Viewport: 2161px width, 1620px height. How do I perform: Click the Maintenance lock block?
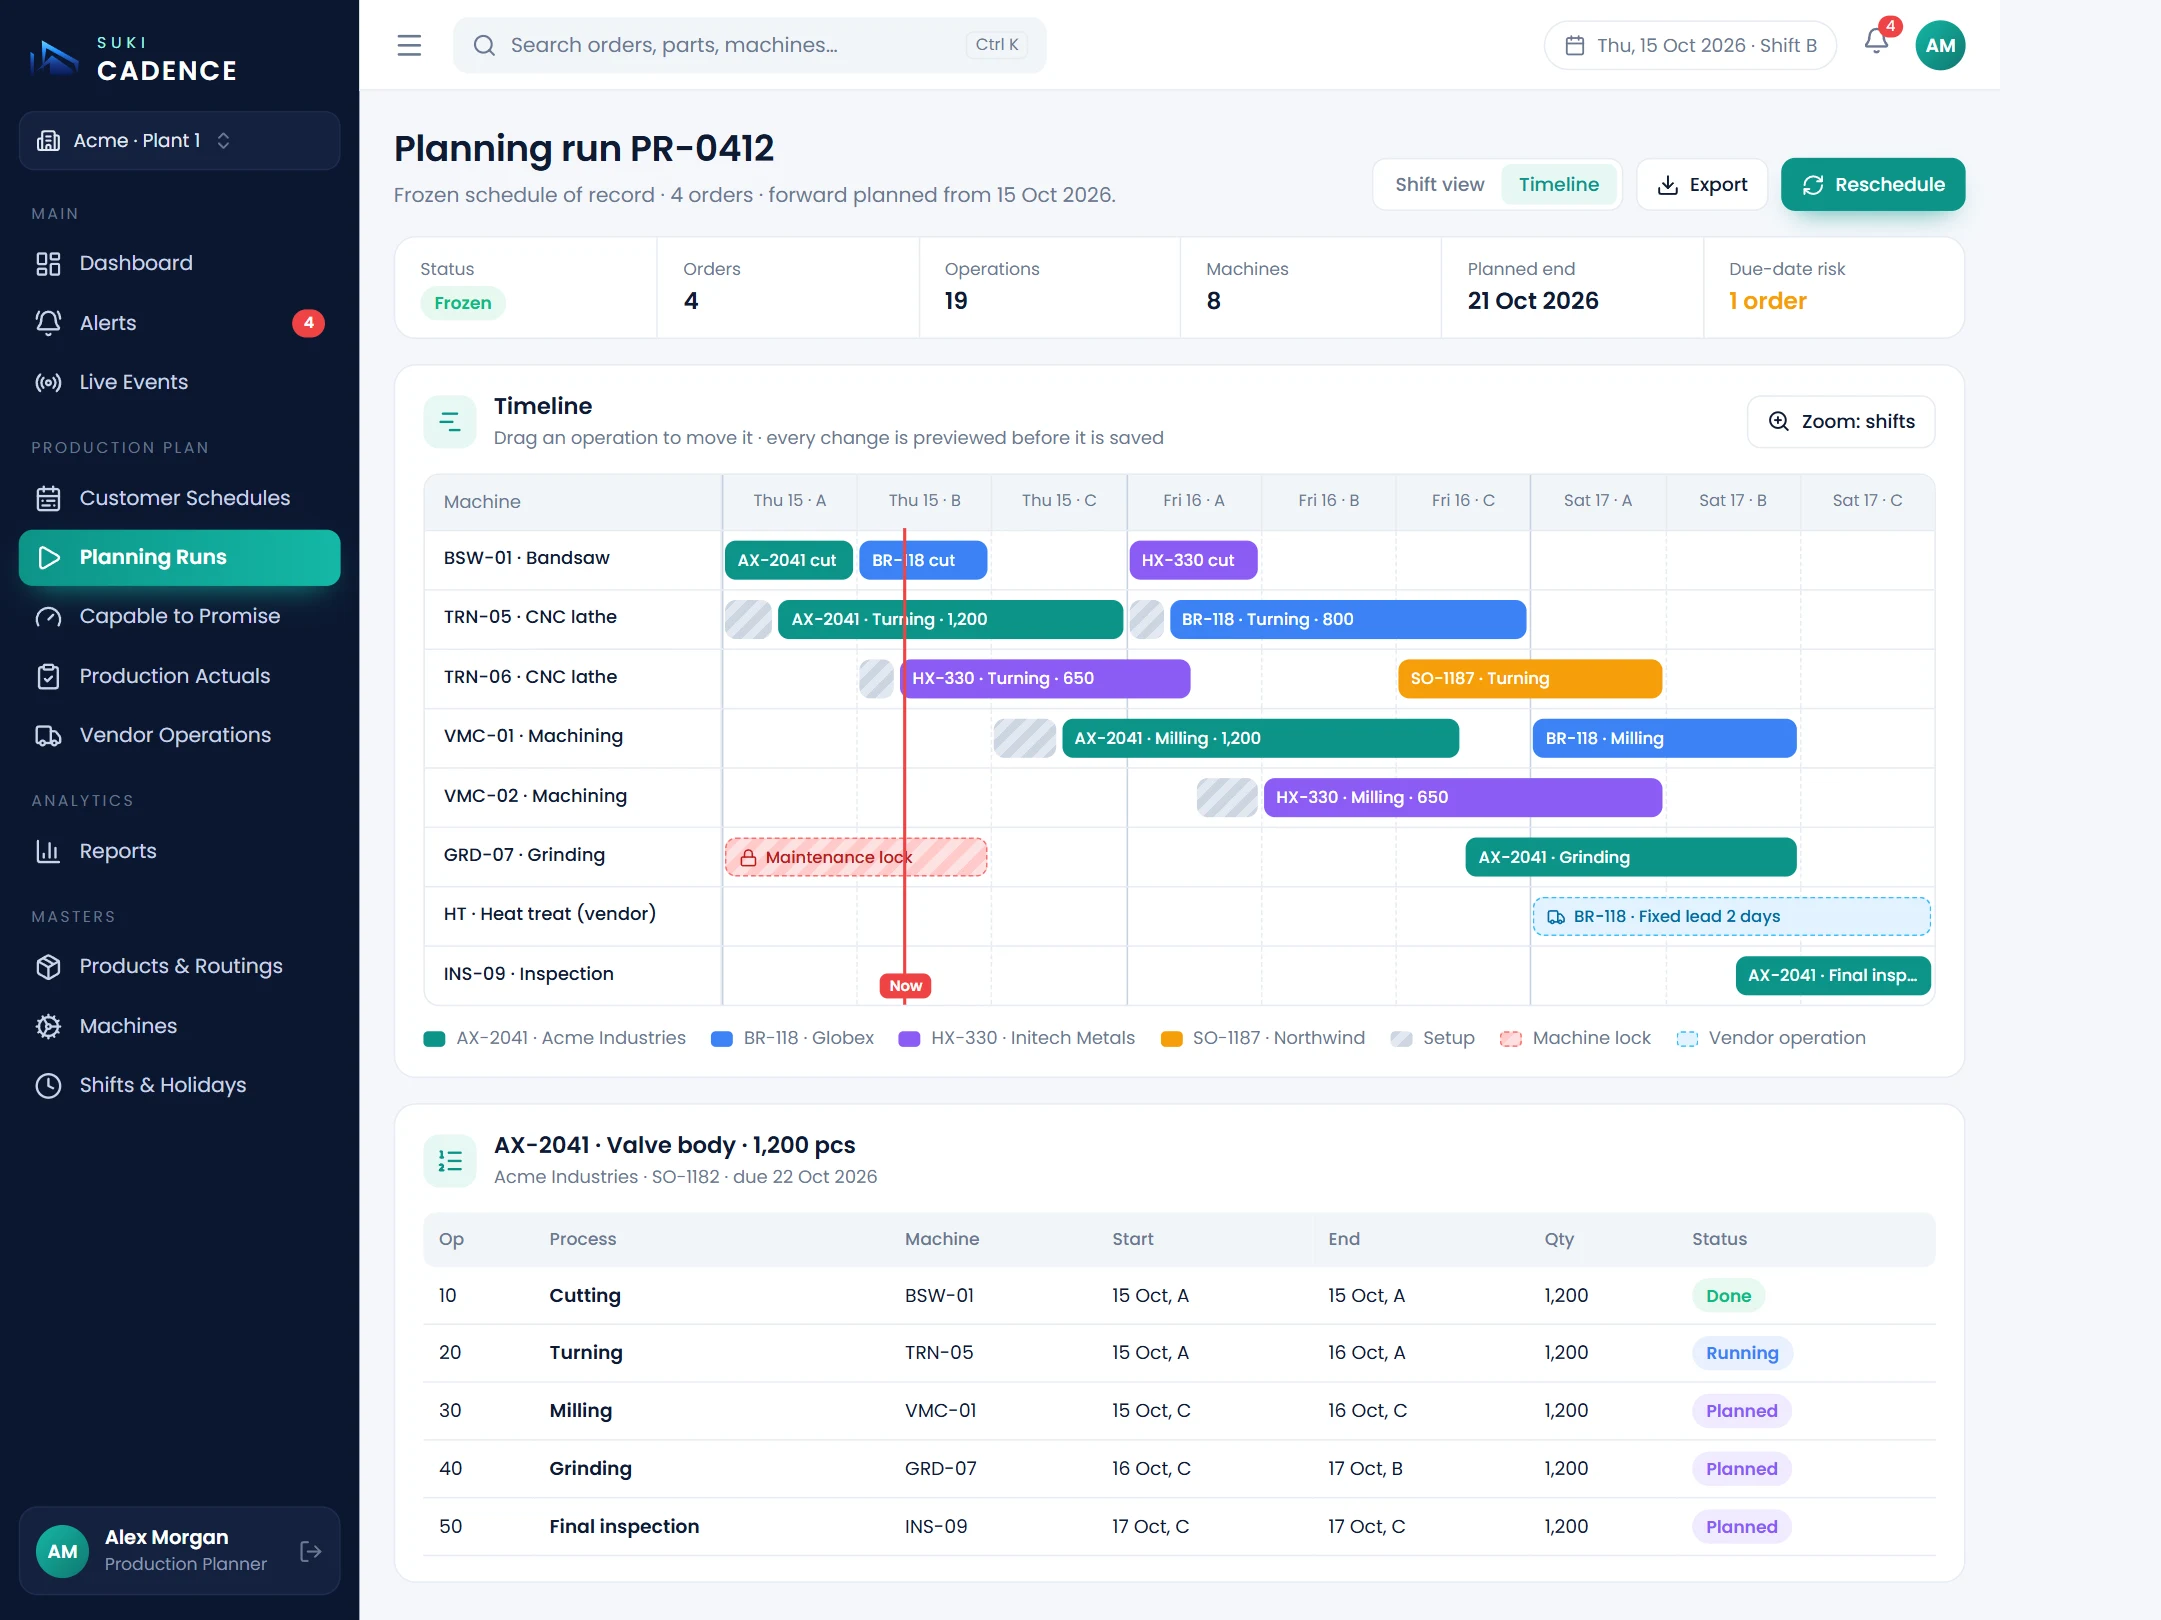click(856, 857)
